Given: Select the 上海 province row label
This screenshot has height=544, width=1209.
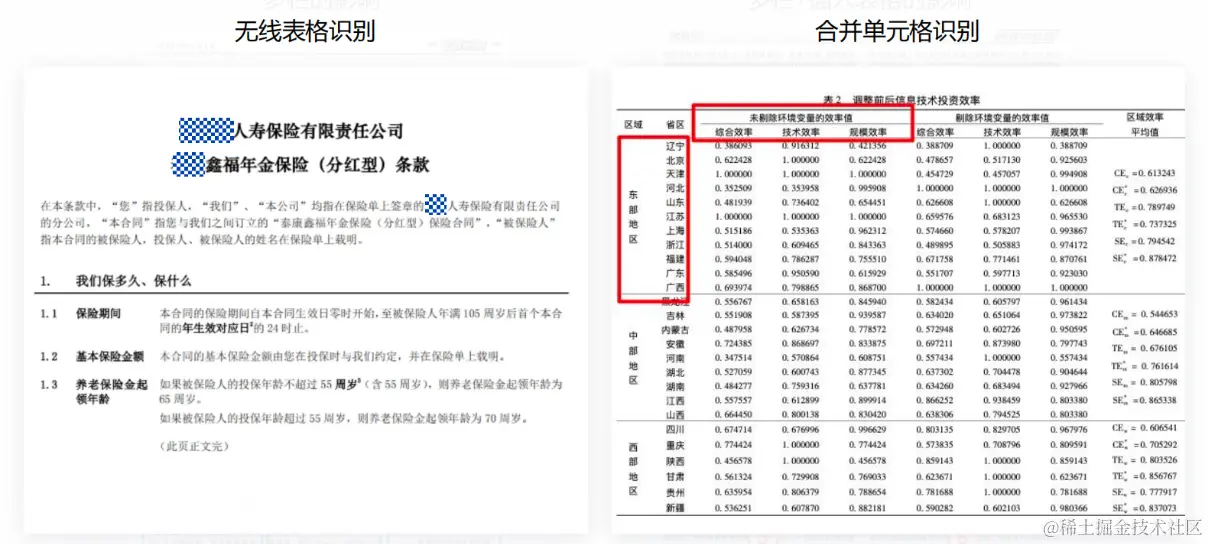Looking at the screenshot, I should pos(675,230).
